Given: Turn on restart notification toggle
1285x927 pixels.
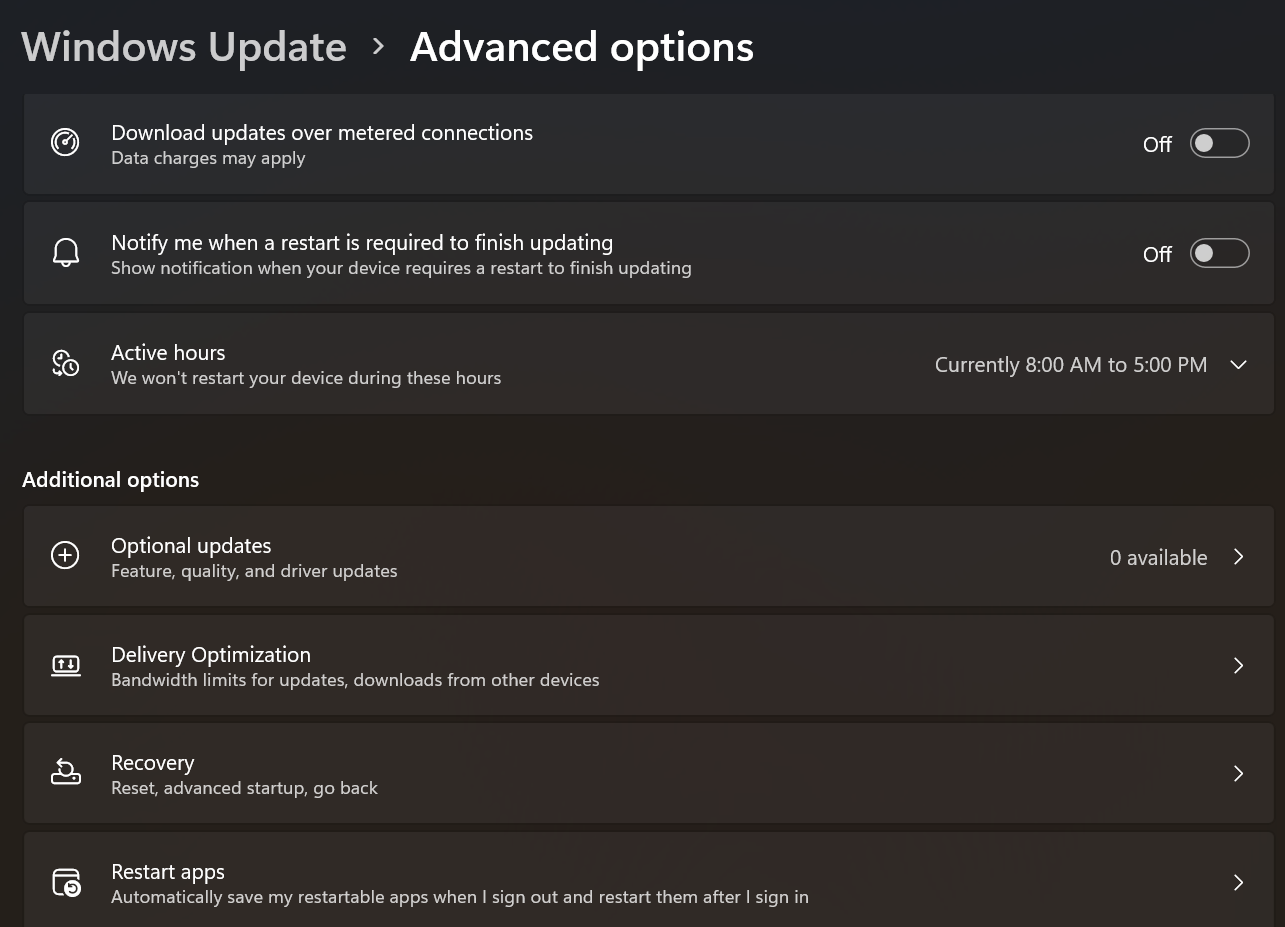Looking at the screenshot, I should coord(1219,253).
